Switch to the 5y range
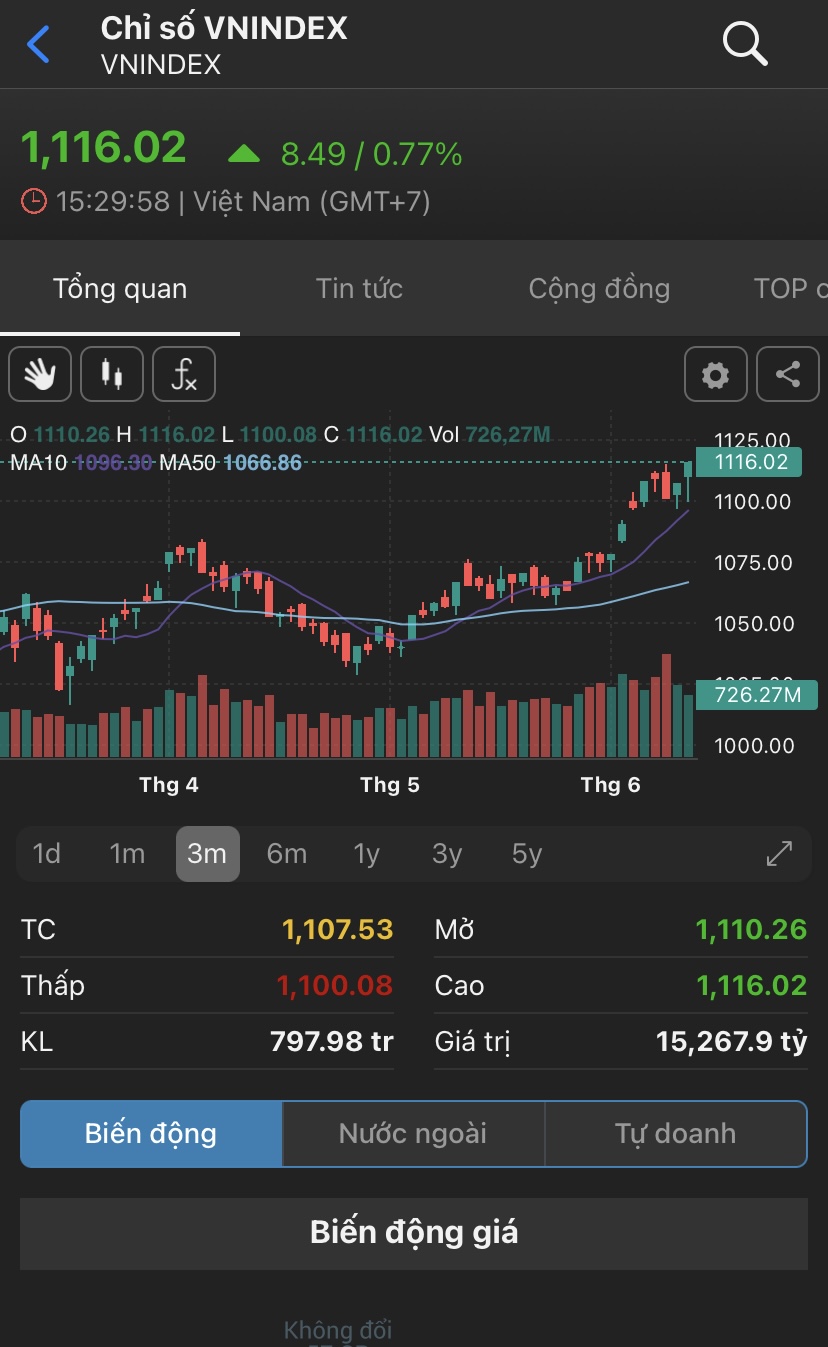The height and width of the screenshot is (1347, 828). (527, 854)
